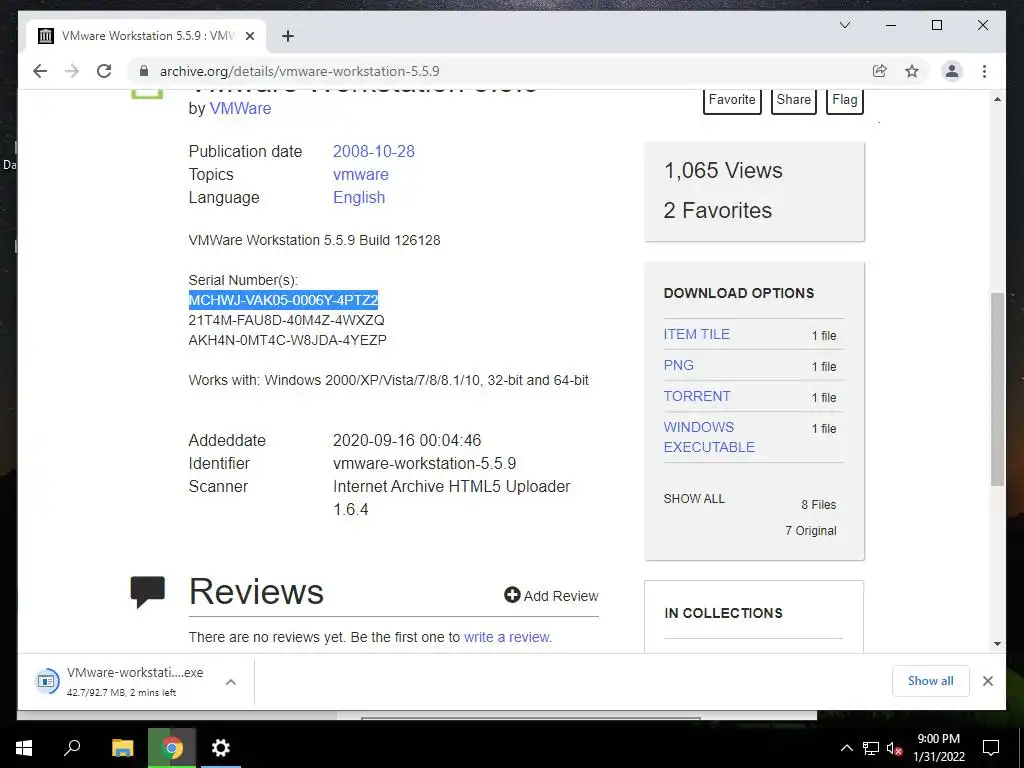Select the VMware Workstation 5.5.9 tab
The height and width of the screenshot is (768, 1024).
point(146,36)
